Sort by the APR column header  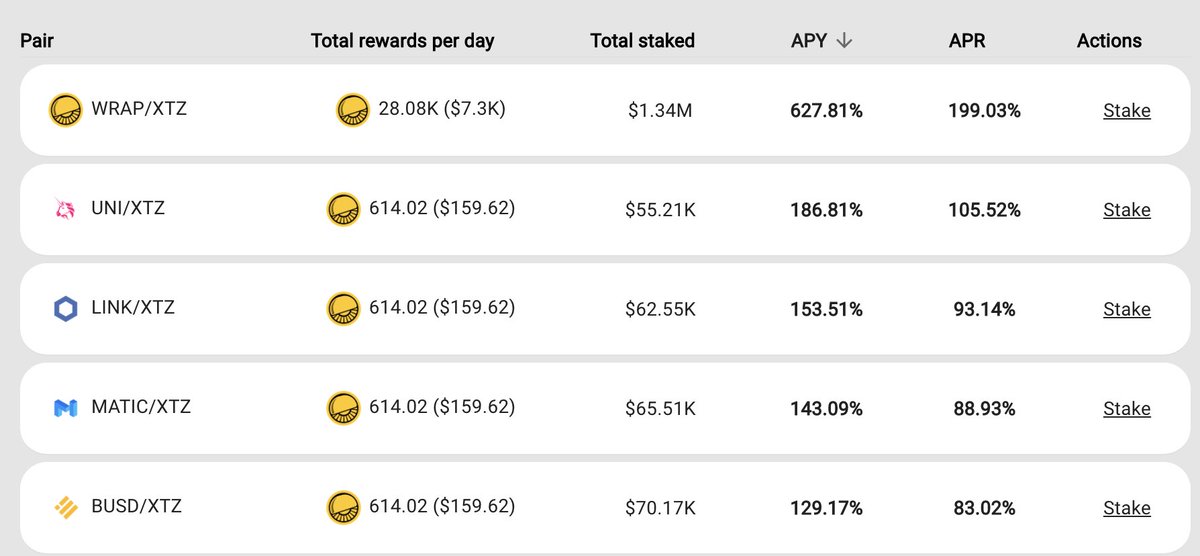(x=967, y=41)
